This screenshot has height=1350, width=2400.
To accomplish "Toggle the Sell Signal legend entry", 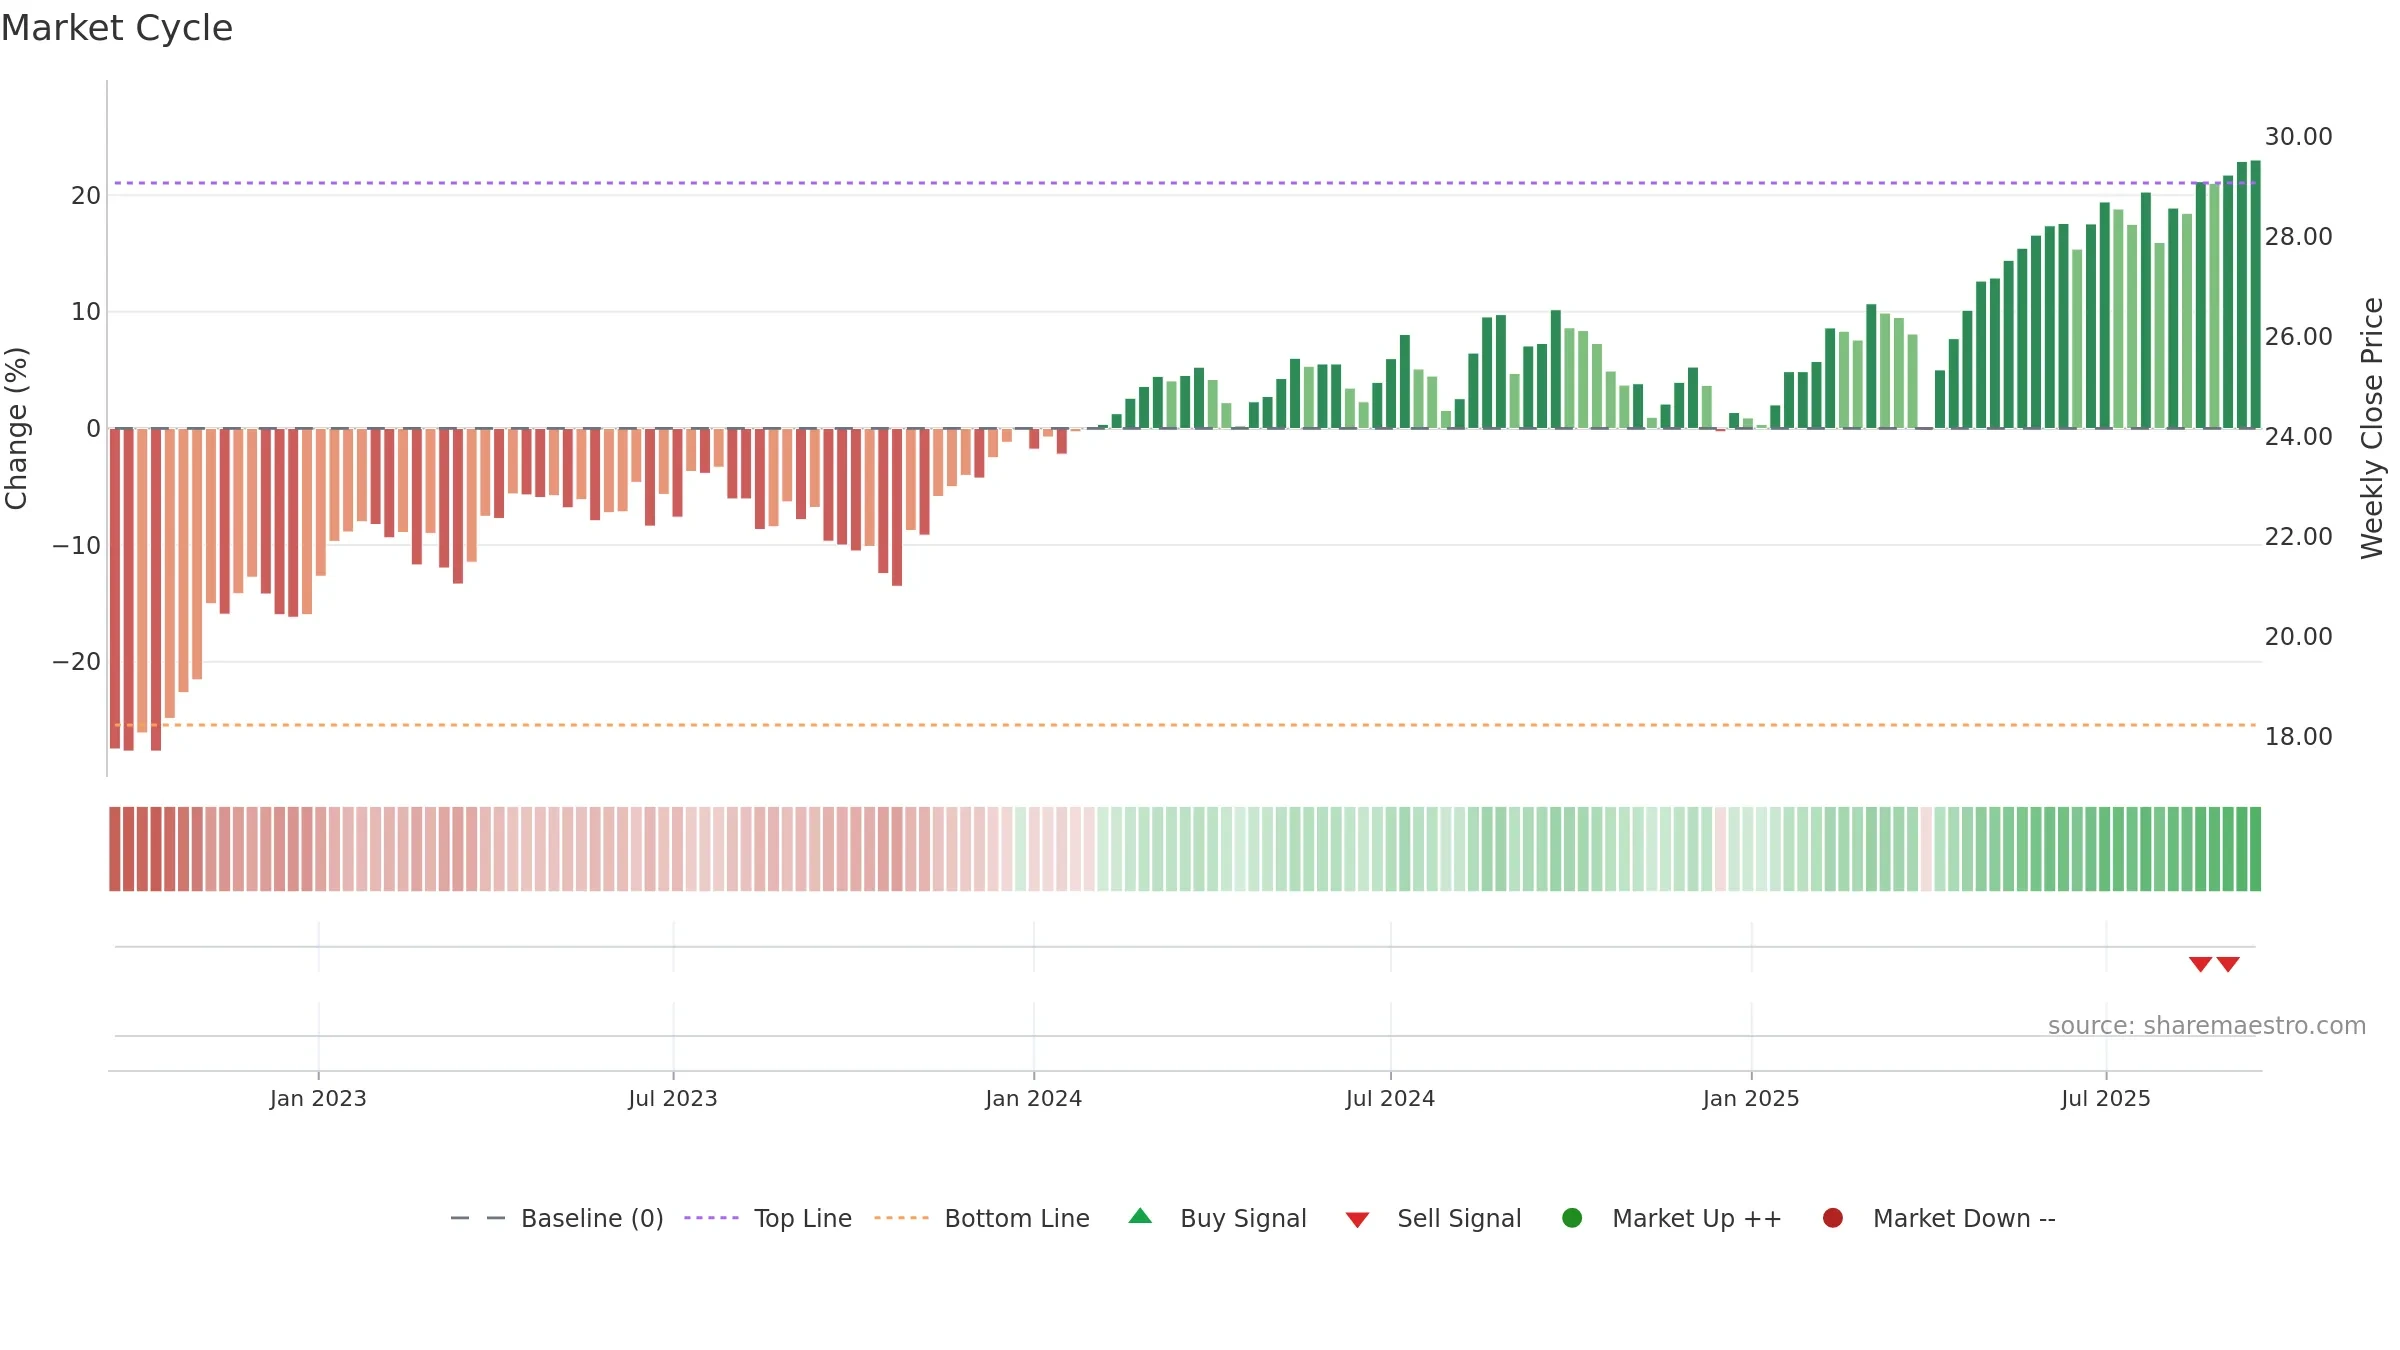I will pos(1433,1218).
